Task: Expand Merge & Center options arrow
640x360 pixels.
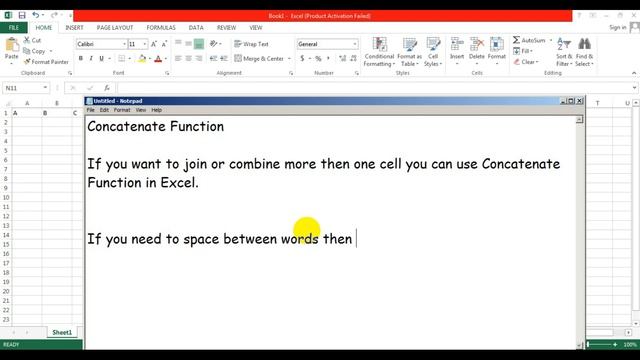Action: tap(289, 59)
